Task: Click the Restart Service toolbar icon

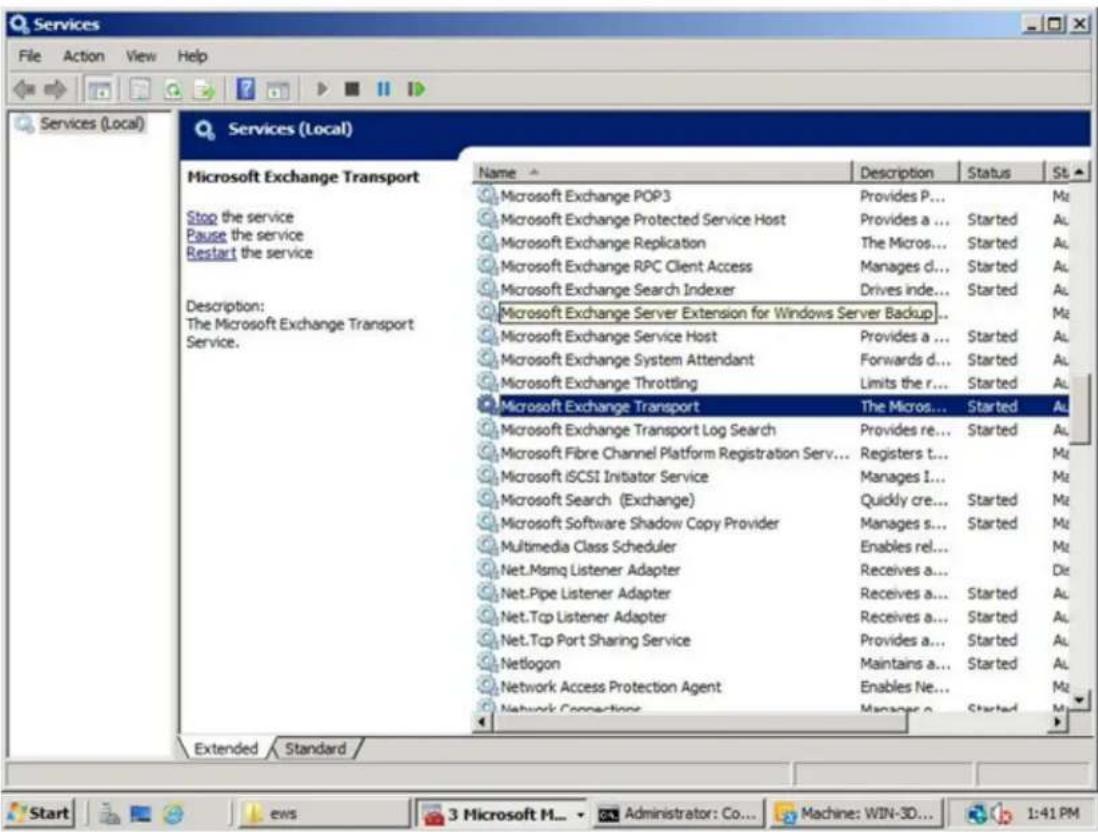Action: click(416, 89)
